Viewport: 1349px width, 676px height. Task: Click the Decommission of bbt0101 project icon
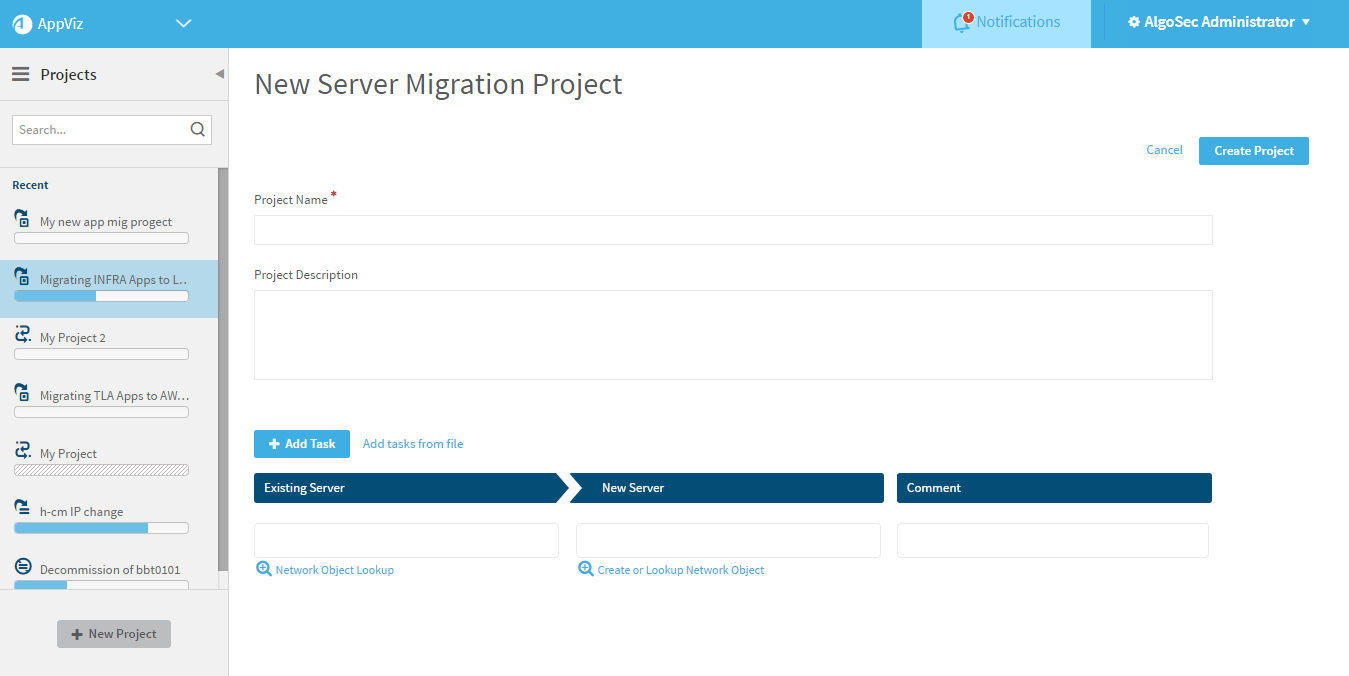[x=23, y=566]
